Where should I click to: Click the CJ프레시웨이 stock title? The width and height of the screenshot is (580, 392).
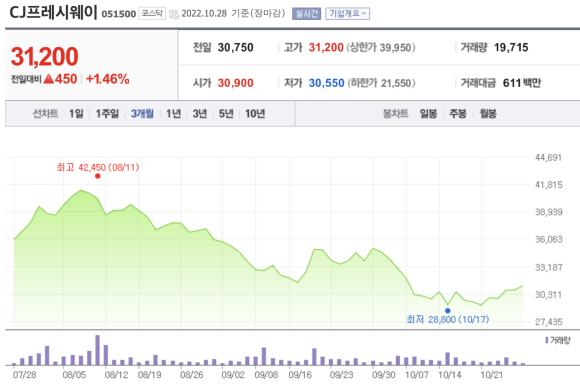(x=53, y=12)
